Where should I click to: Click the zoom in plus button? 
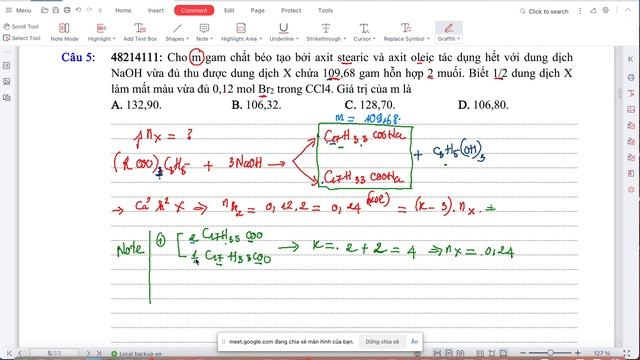click(578, 353)
